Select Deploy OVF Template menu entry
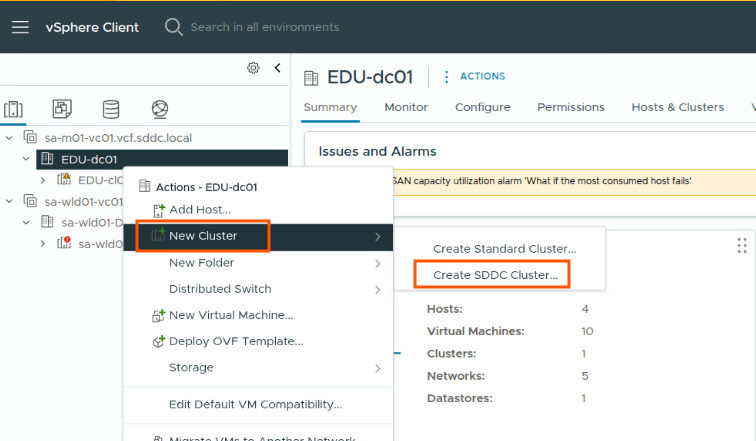The width and height of the screenshot is (756, 441). [235, 341]
